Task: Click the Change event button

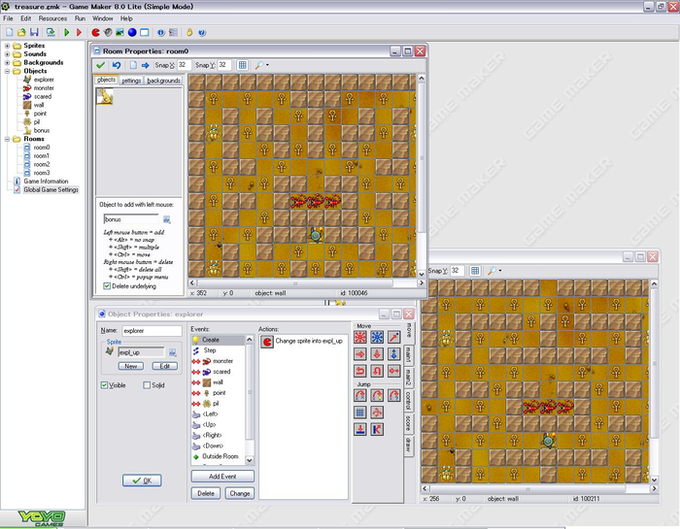Action: pyautogui.click(x=239, y=493)
